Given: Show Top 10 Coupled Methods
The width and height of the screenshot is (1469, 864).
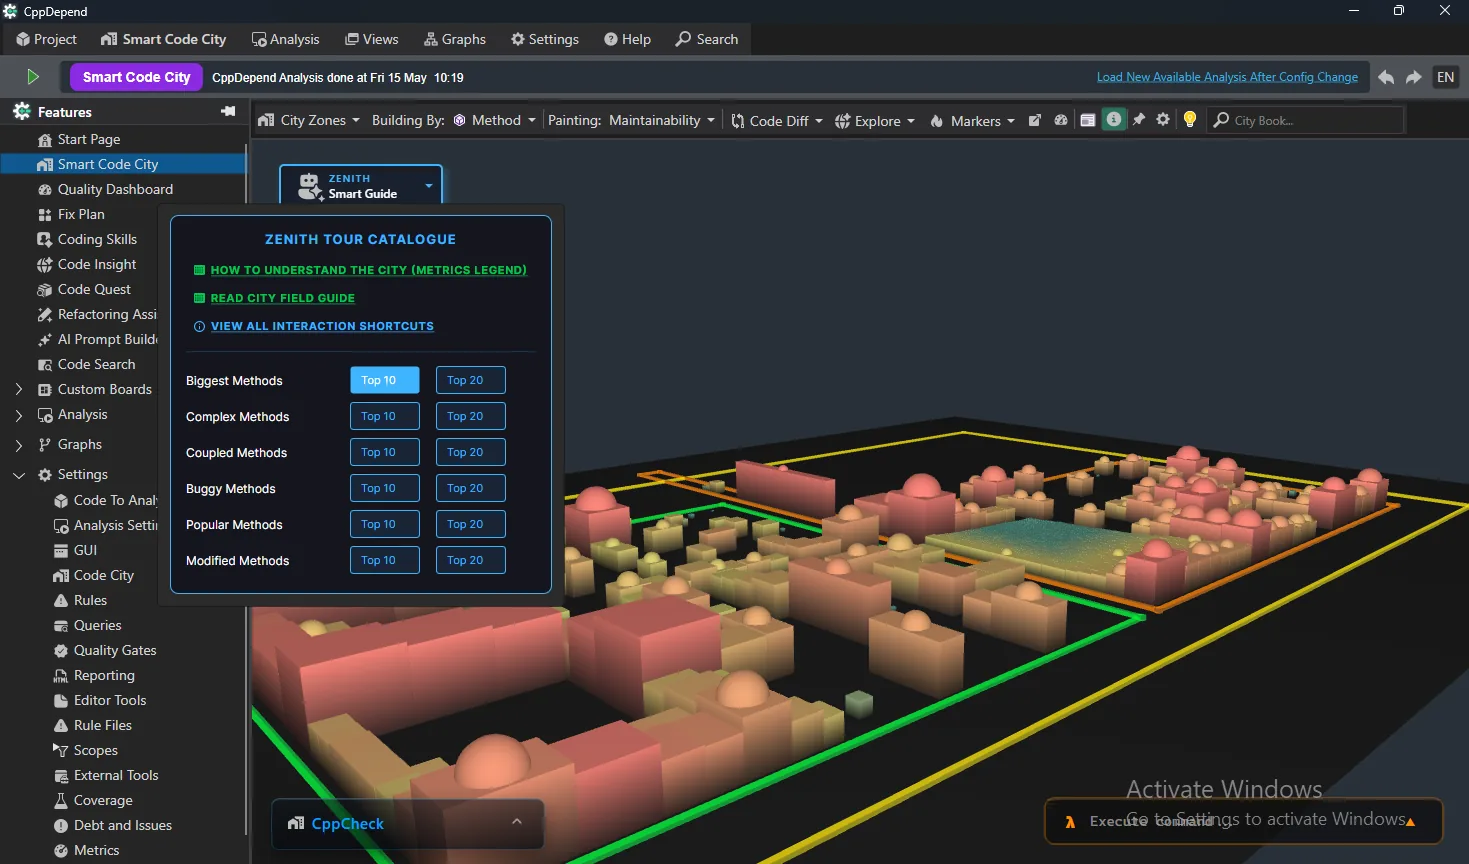Looking at the screenshot, I should tap(385, 452).
